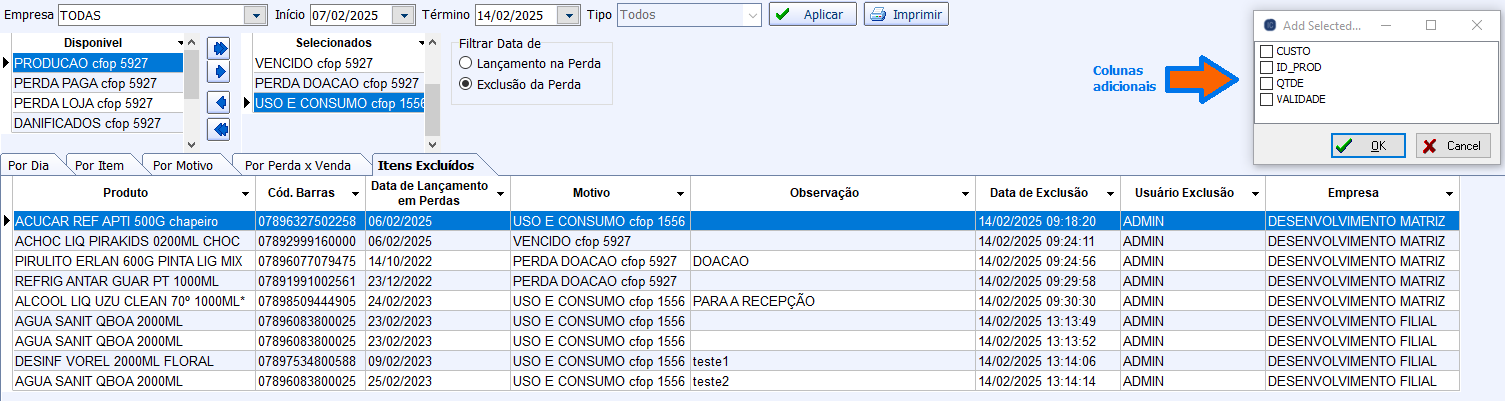1505x401 pixels.
Task: Click the single left arrow remove button
Action: coord(218,102)
